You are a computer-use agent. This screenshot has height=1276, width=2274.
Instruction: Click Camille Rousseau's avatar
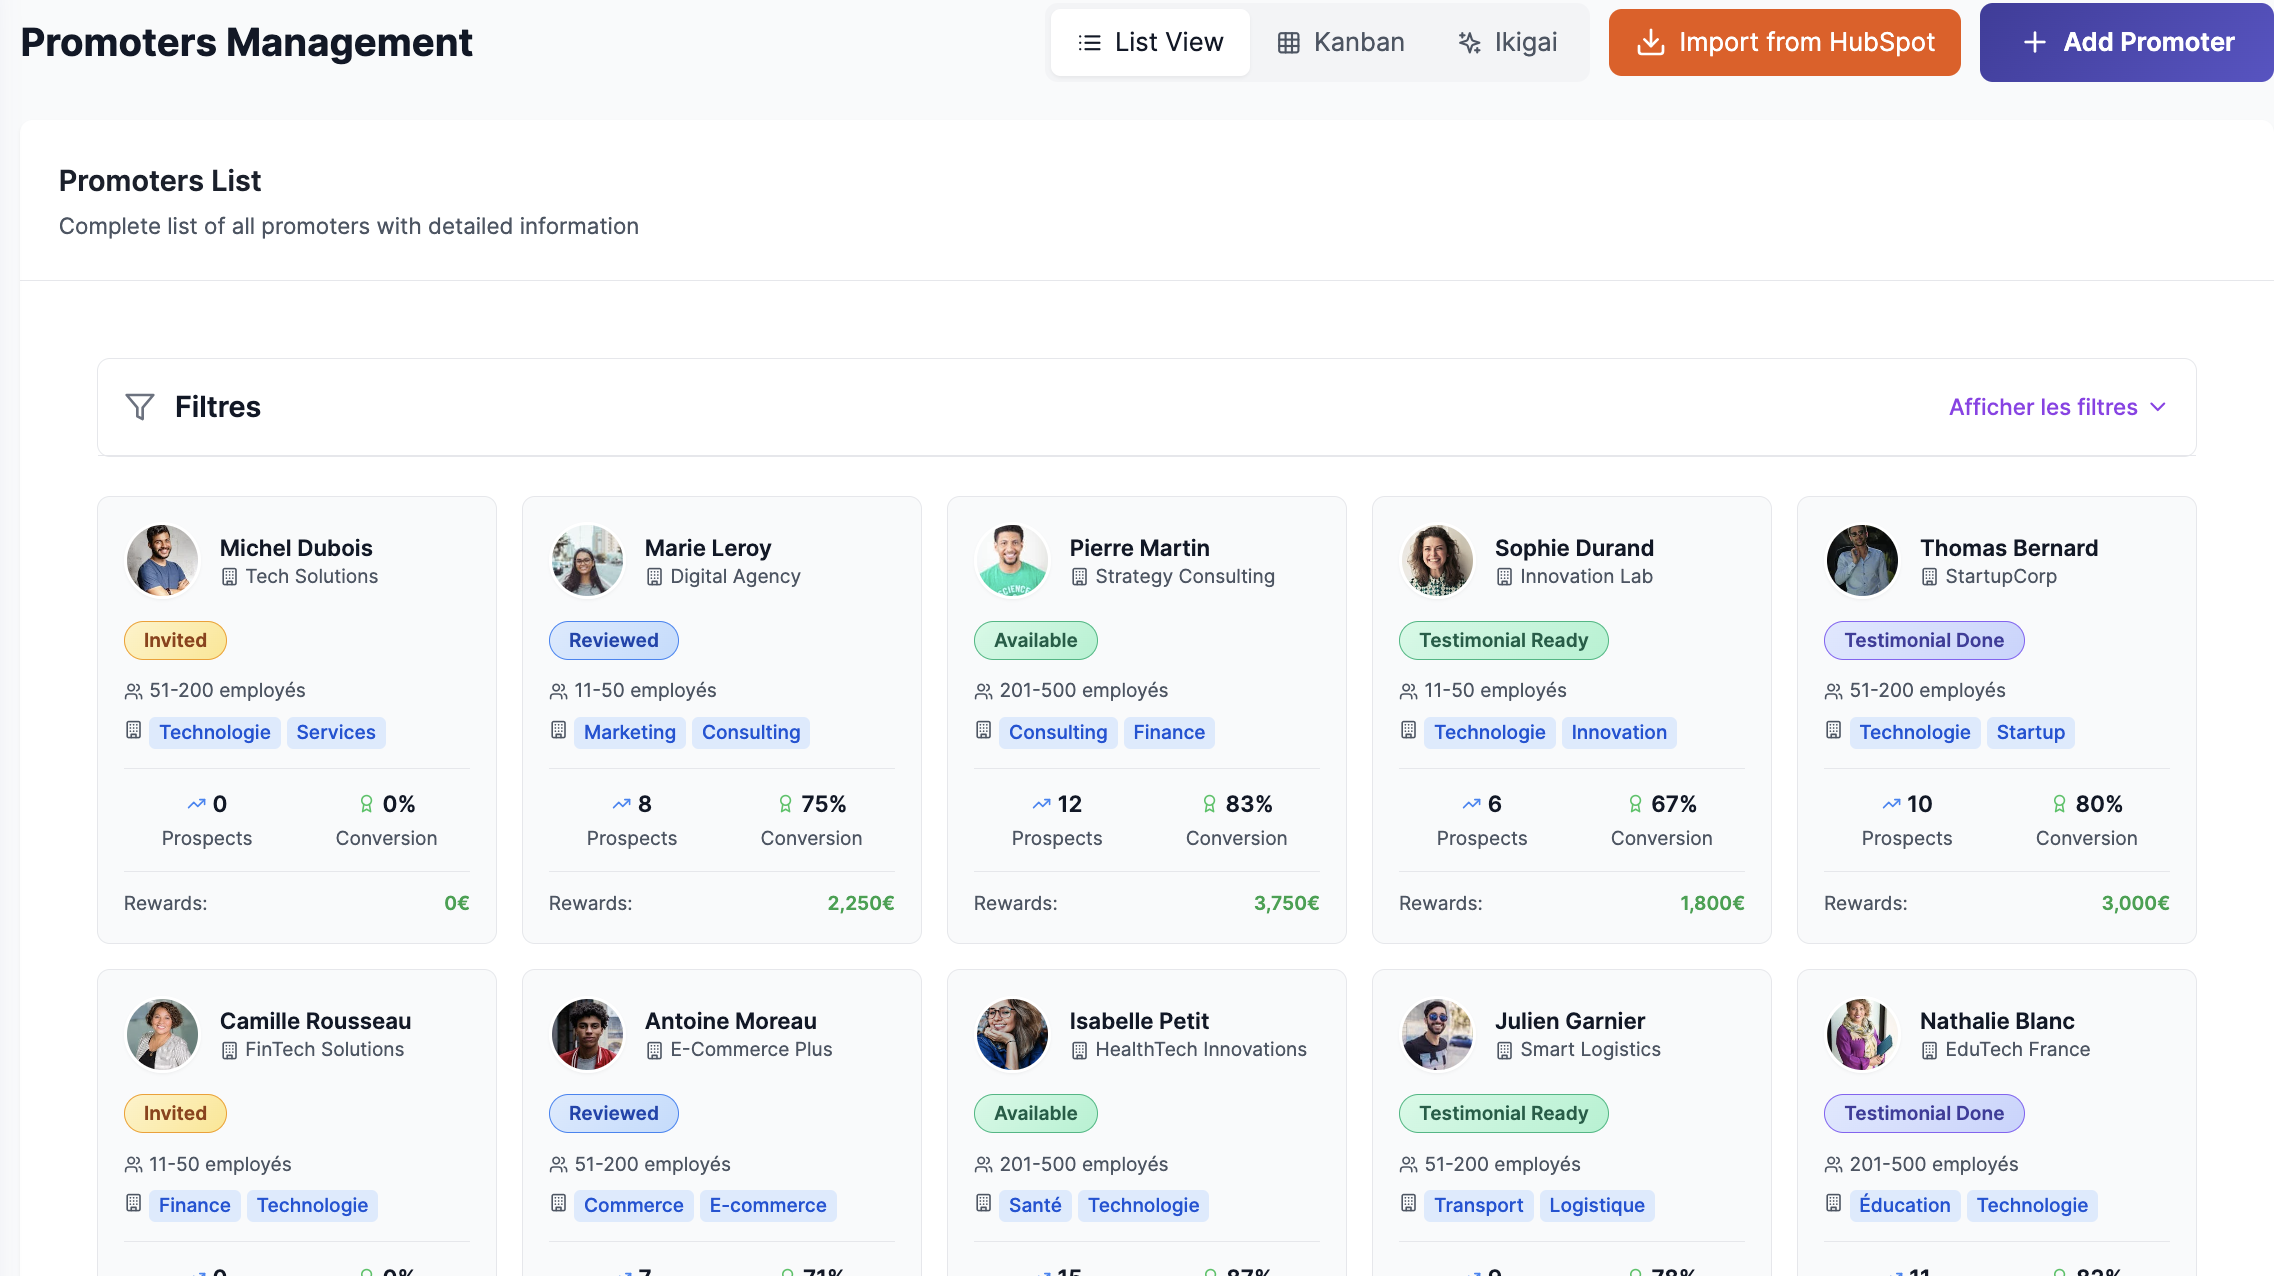[162, 1034]
